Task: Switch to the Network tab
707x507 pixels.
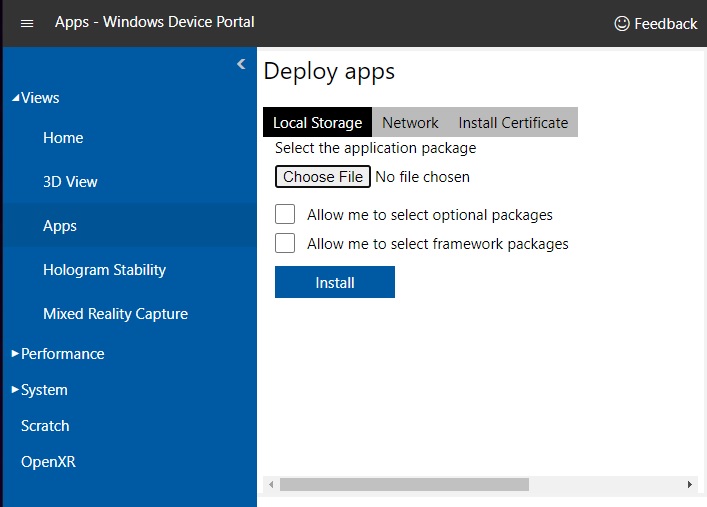Action: (x=410, y=122)
